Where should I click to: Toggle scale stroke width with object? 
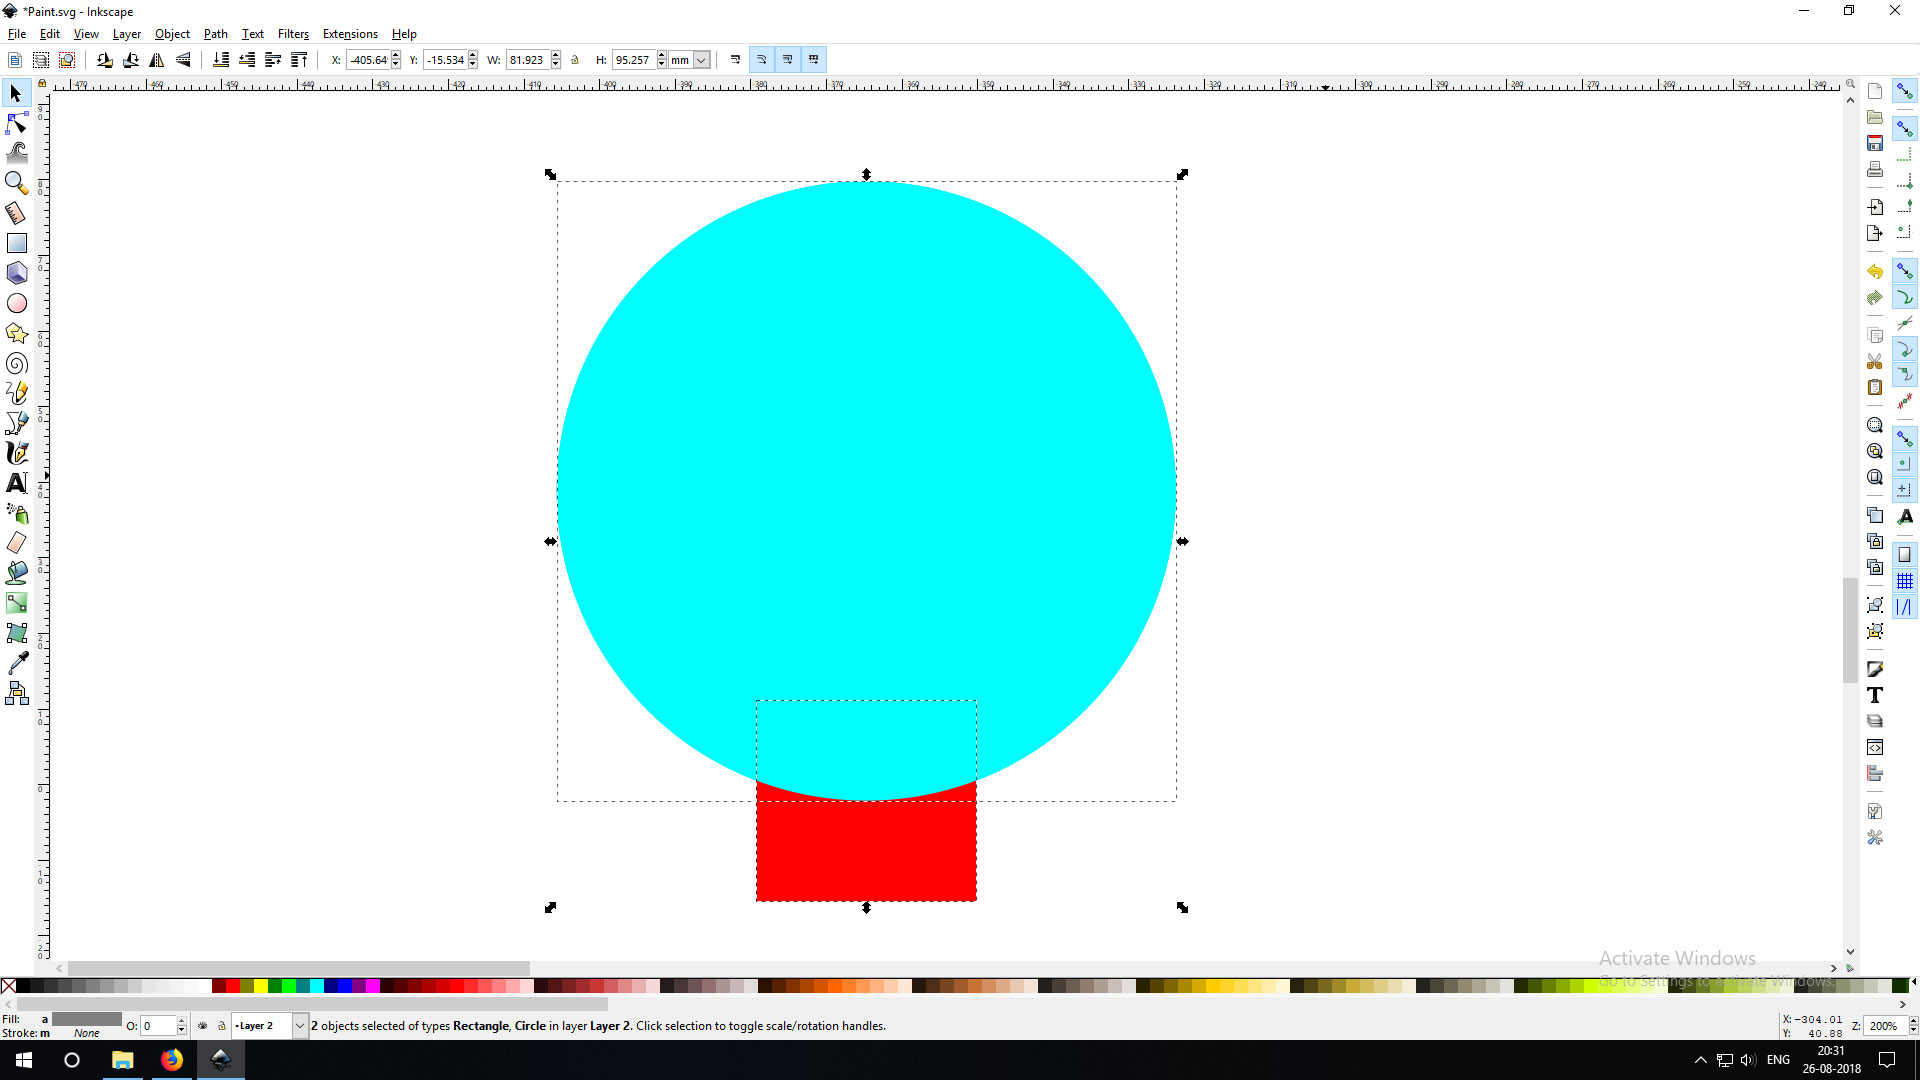click(x=736, y=60)
